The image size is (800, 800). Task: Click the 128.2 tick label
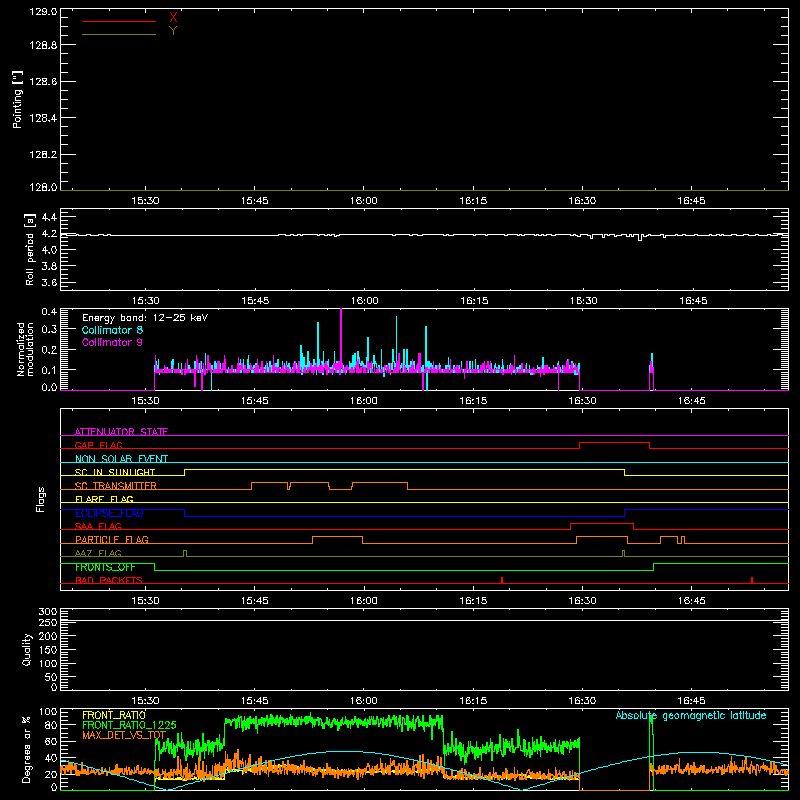(x=43, y=155)
